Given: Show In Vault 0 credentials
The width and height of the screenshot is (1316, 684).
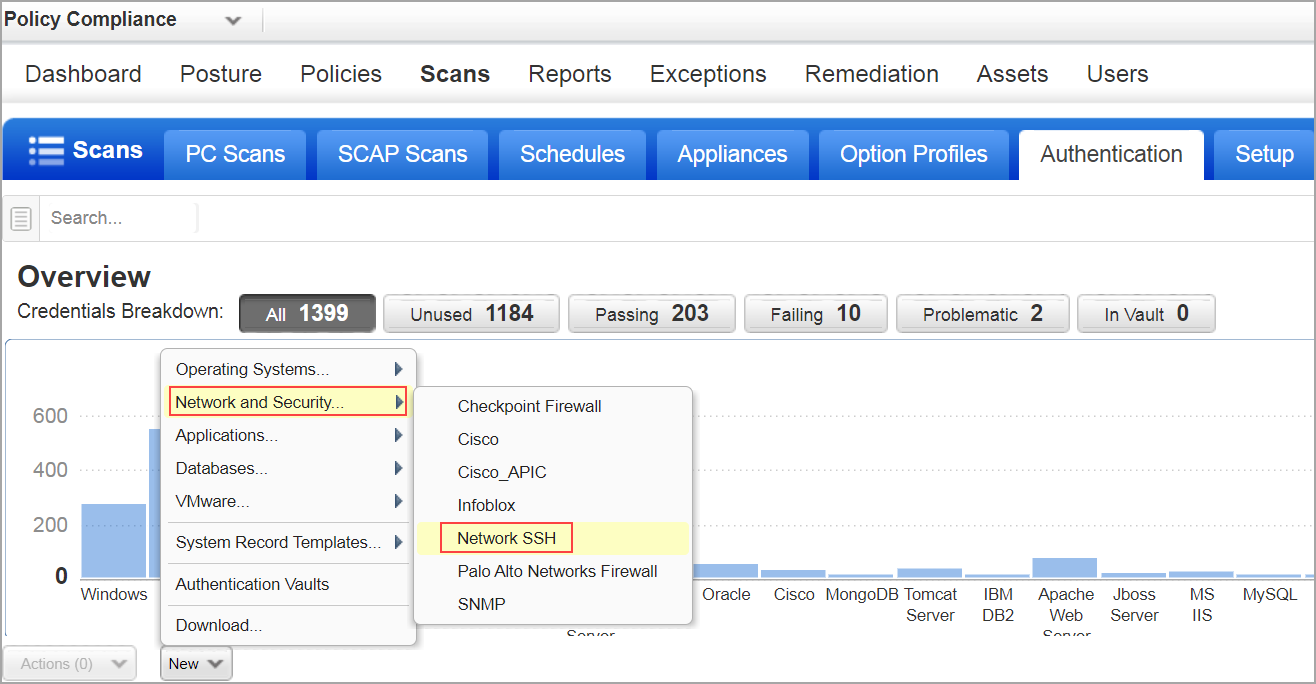Looking at the screenshot, I should click(1146, 314).
